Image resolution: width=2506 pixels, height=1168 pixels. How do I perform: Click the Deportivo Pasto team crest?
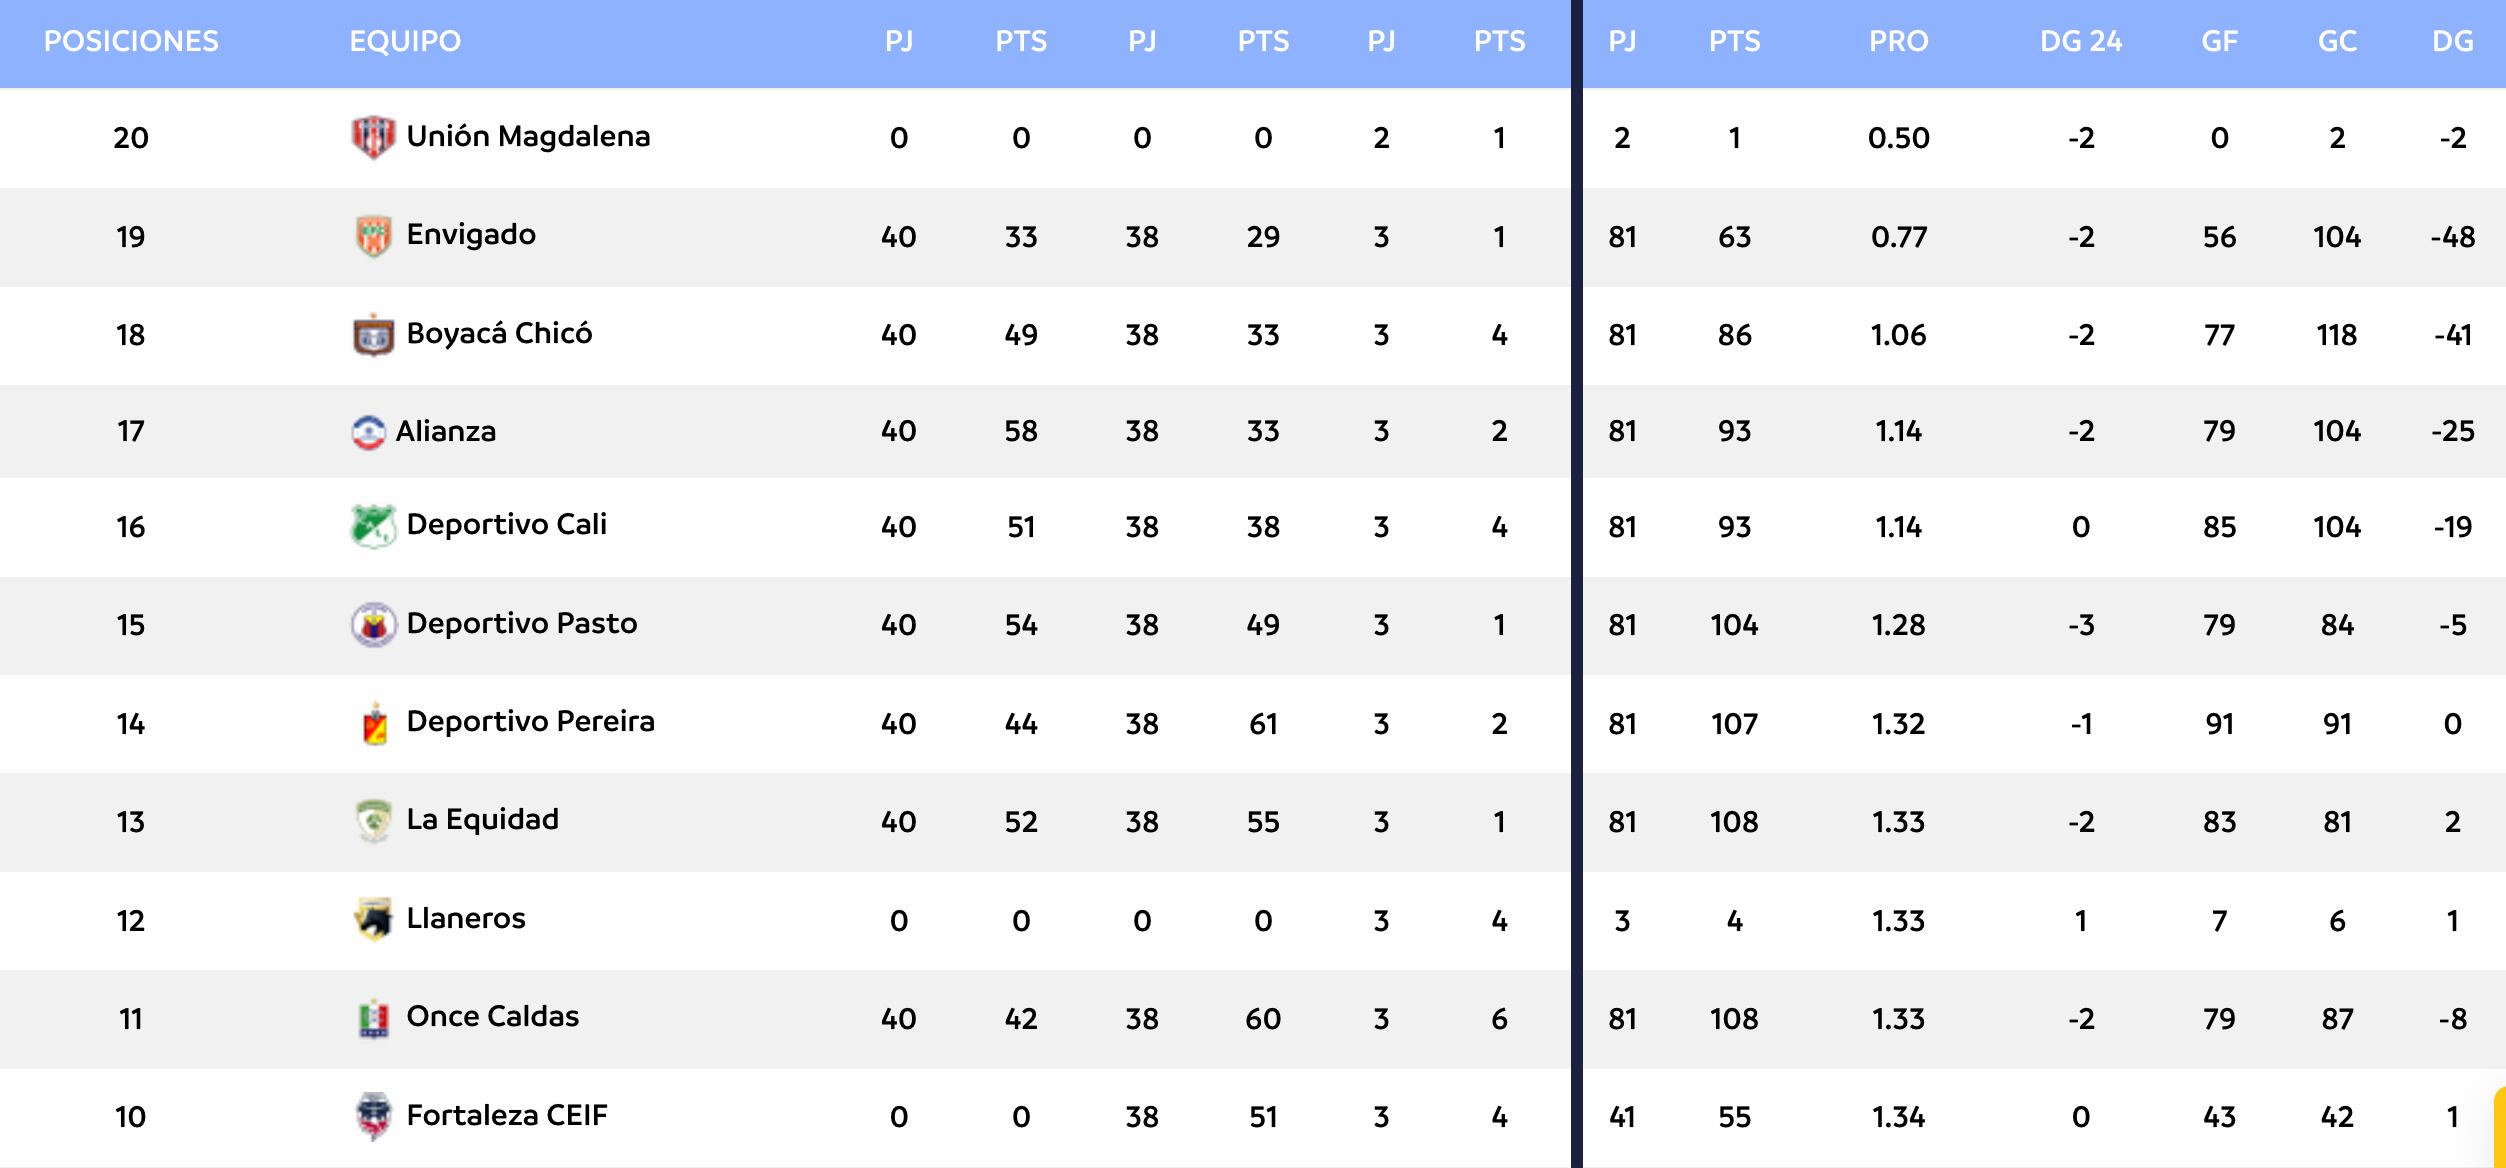[373, 625]
